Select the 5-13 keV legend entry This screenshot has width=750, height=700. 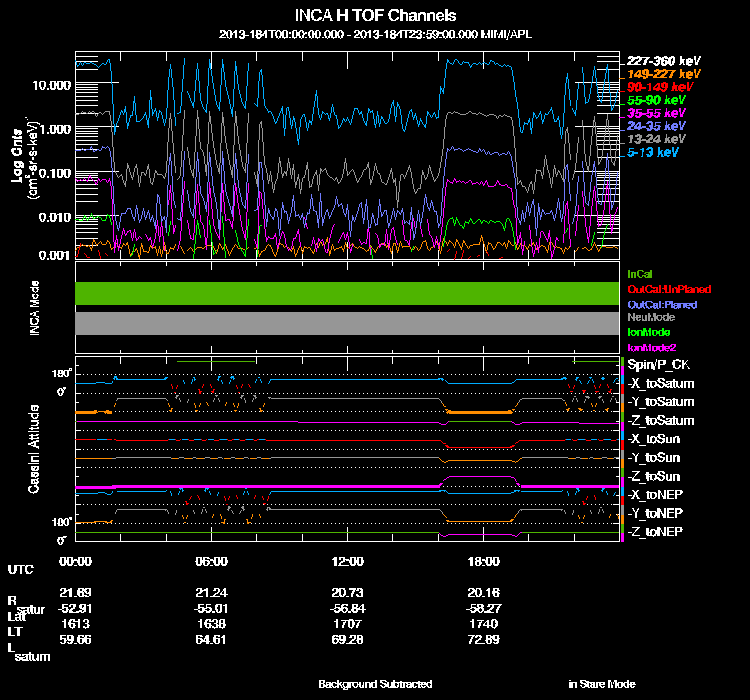pyautogui.click(x=654, y=152)
